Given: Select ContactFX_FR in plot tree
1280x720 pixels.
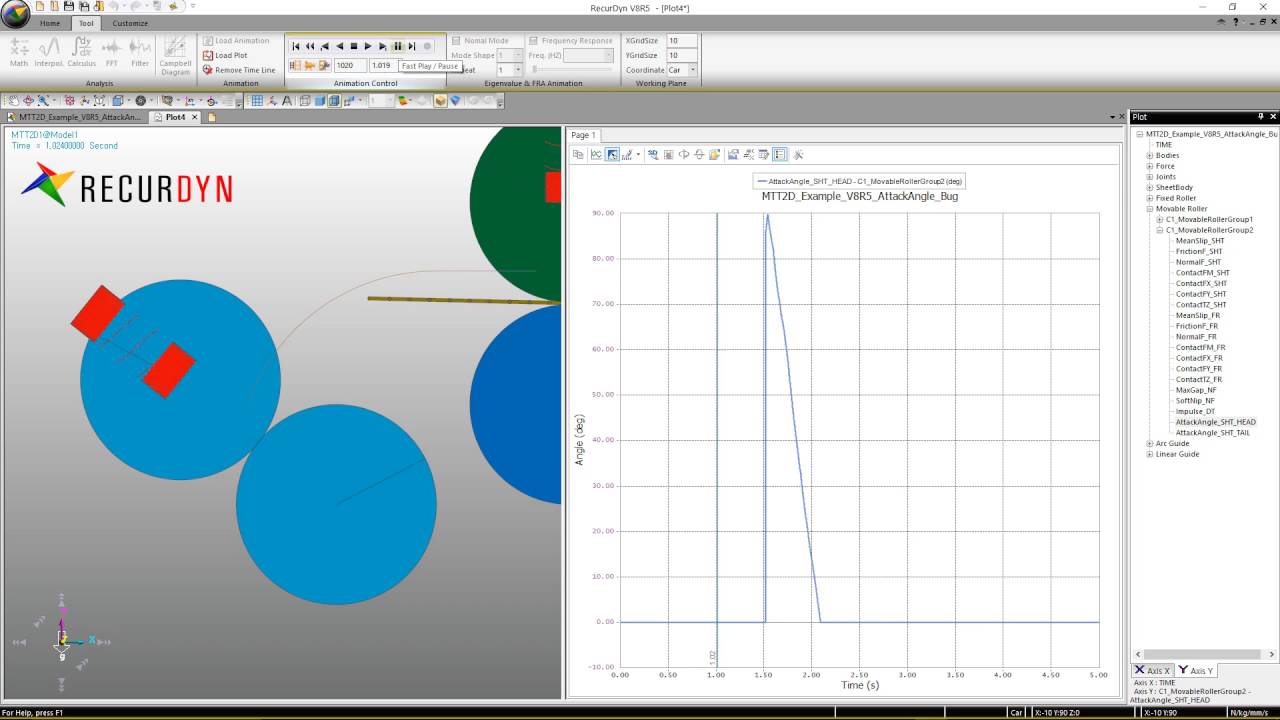Looking at the screenshot, I should 1198,358.
